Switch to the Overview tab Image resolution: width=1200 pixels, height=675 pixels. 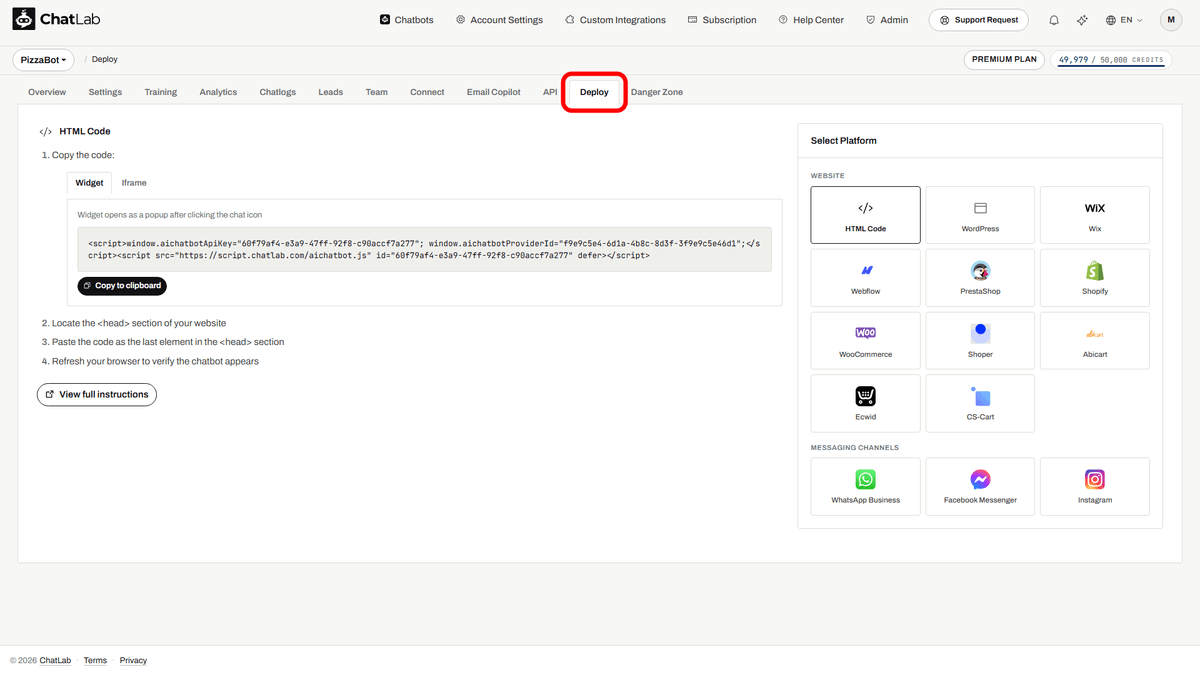(x=47, y=92)
